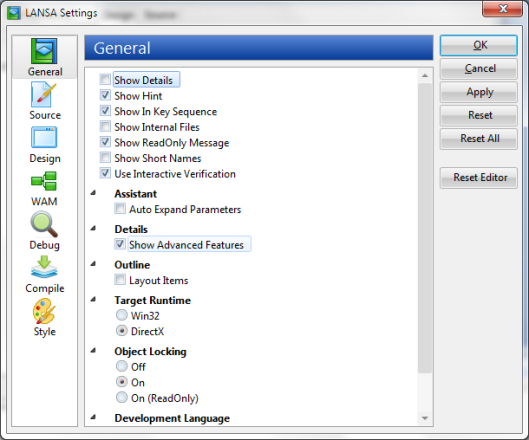Collapse the Assistant section arrow
The height and width of the screenshot is (440, 529).
(x=93, y=193)
